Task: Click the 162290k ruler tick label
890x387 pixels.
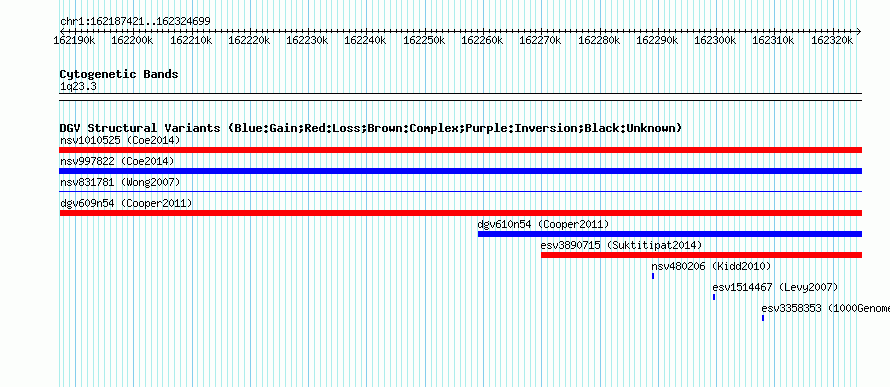Action: point(657,40)
